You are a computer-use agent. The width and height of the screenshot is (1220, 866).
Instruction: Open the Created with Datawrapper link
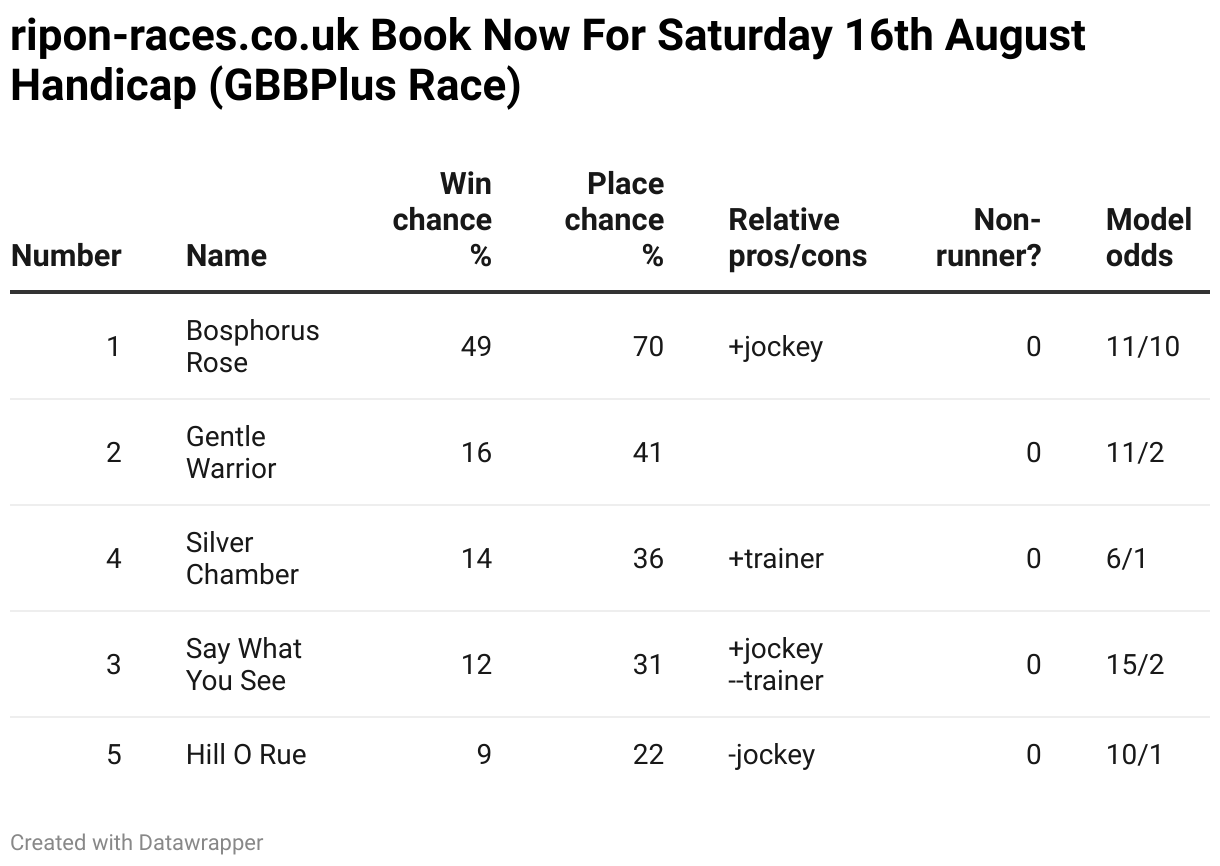(x=137, y=843)
